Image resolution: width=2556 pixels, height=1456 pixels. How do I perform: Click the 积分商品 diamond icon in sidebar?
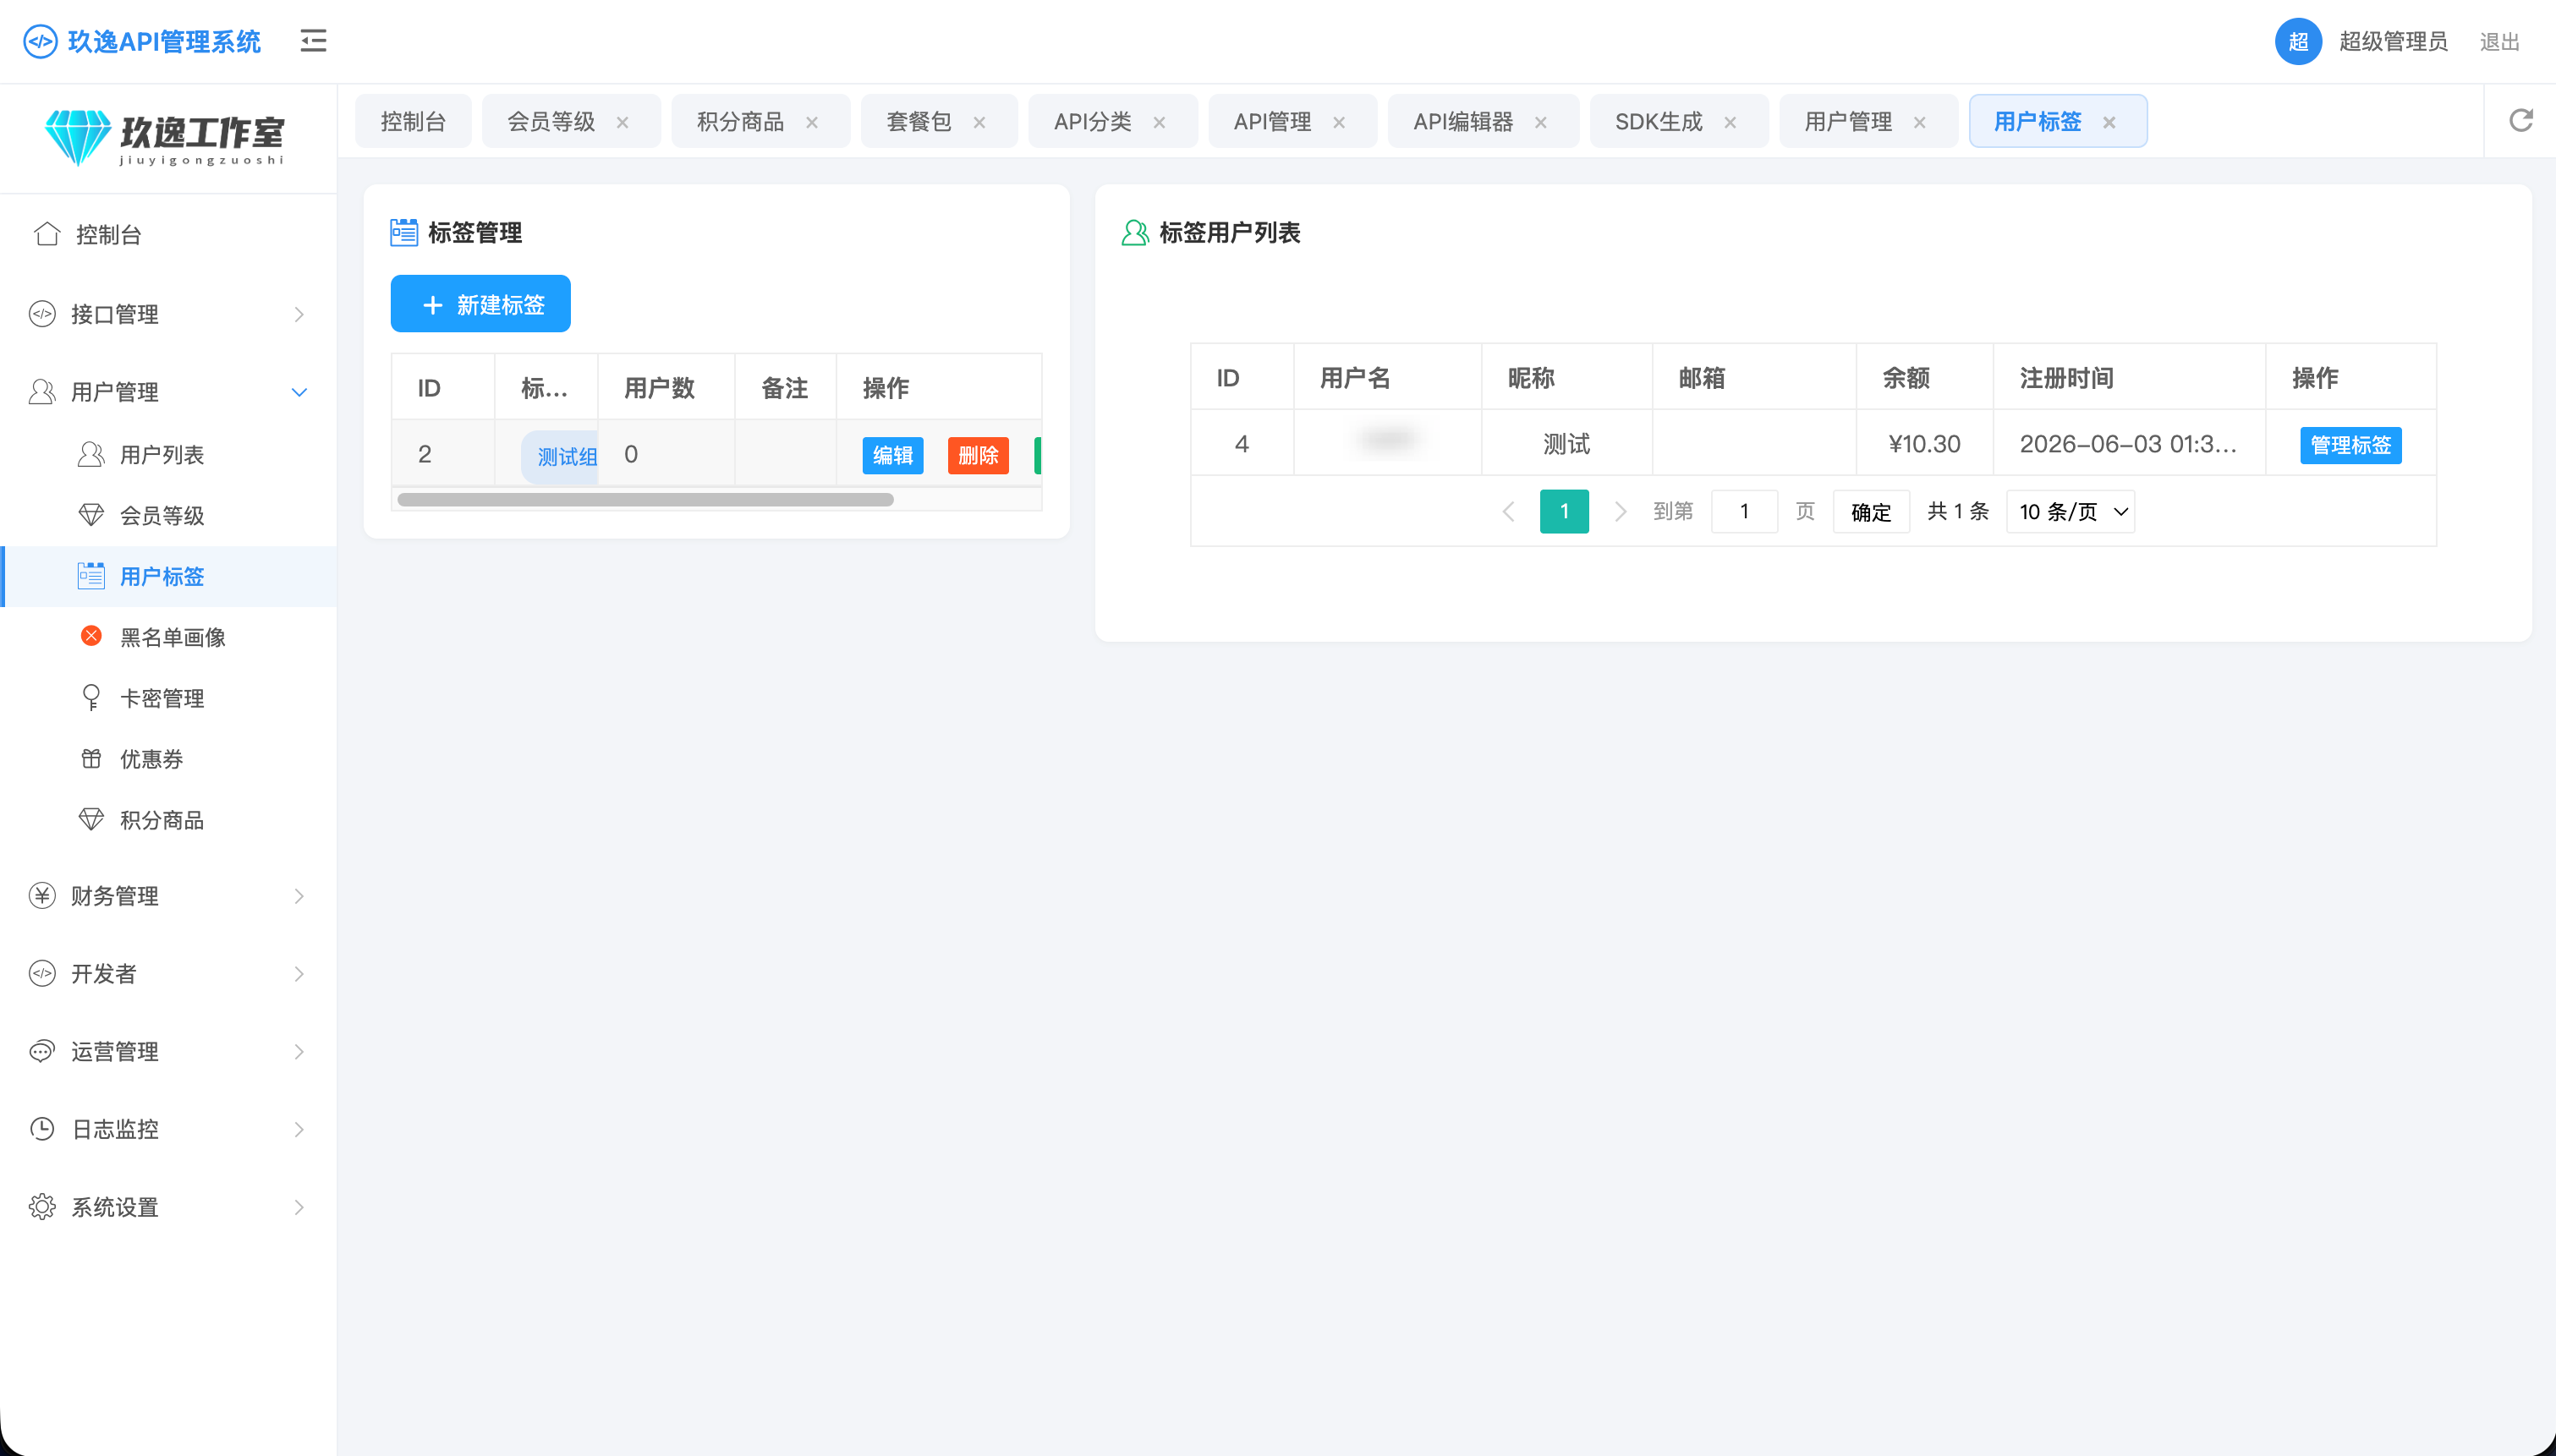coord(91,819)
